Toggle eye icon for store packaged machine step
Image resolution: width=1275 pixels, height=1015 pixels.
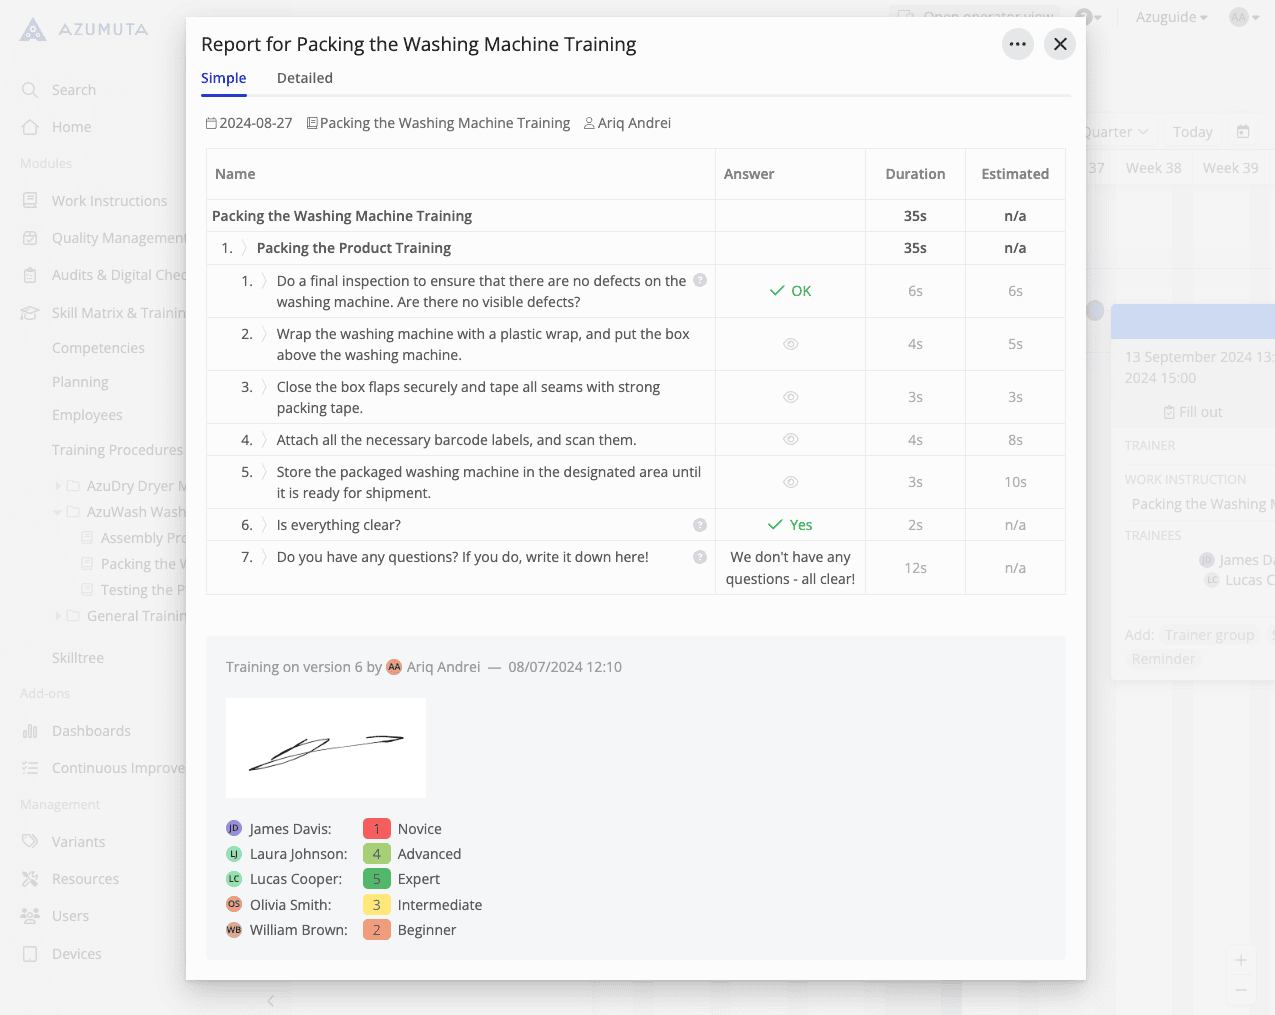pyautogui.click(x=790, y=482)
